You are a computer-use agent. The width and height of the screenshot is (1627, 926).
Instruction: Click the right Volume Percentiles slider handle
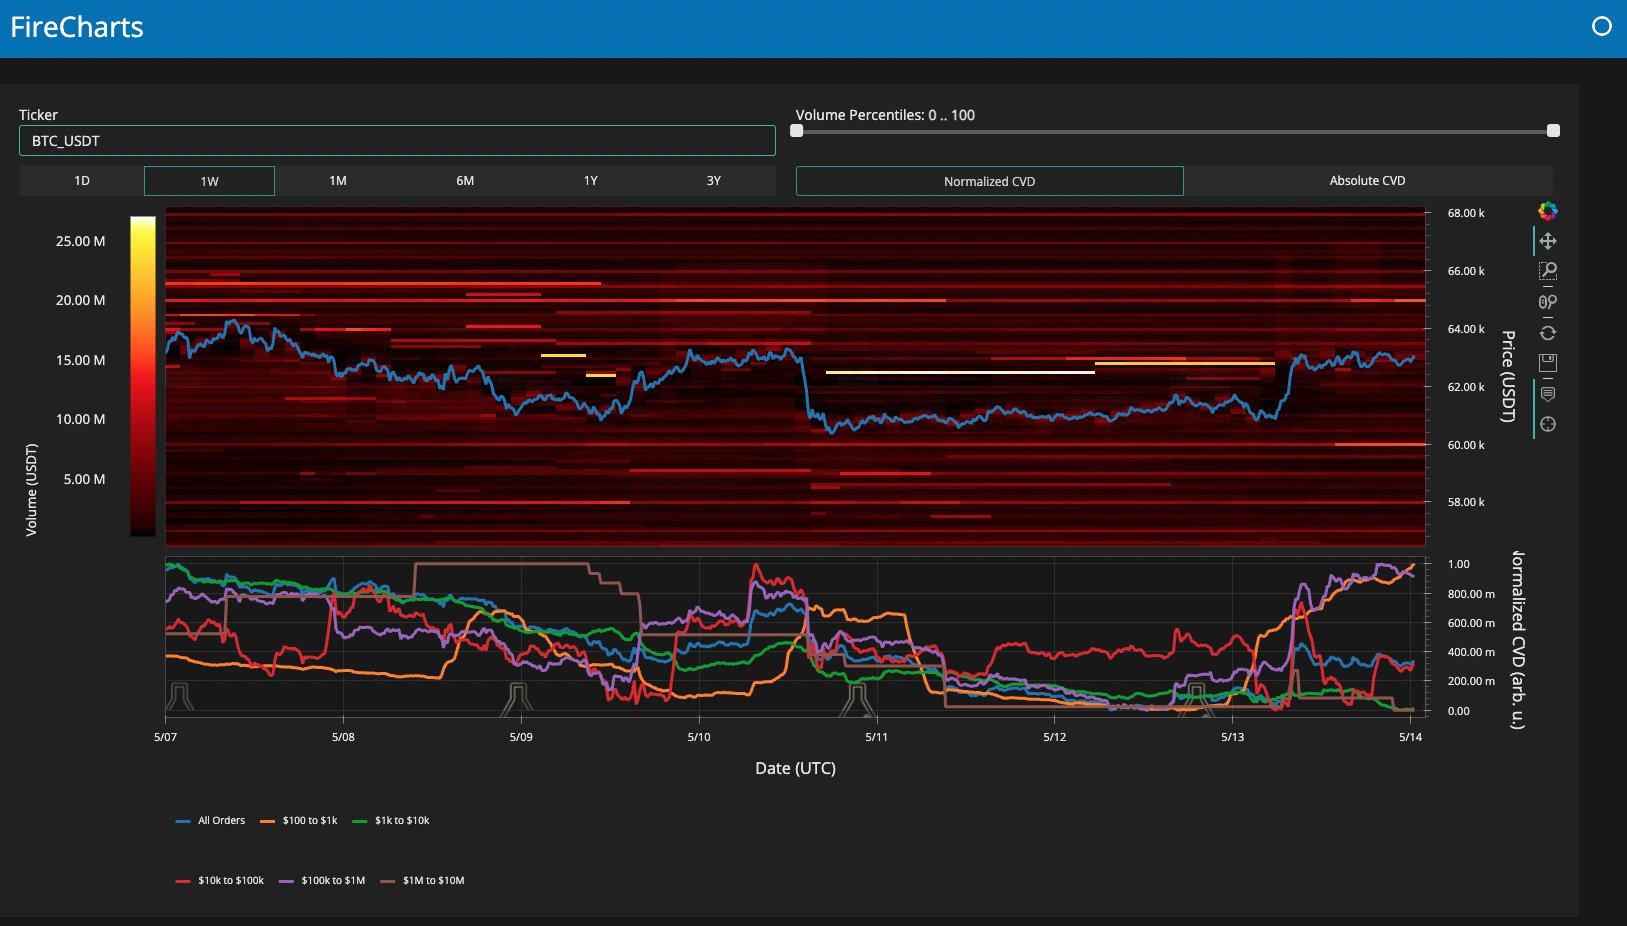click(1553, 131)
